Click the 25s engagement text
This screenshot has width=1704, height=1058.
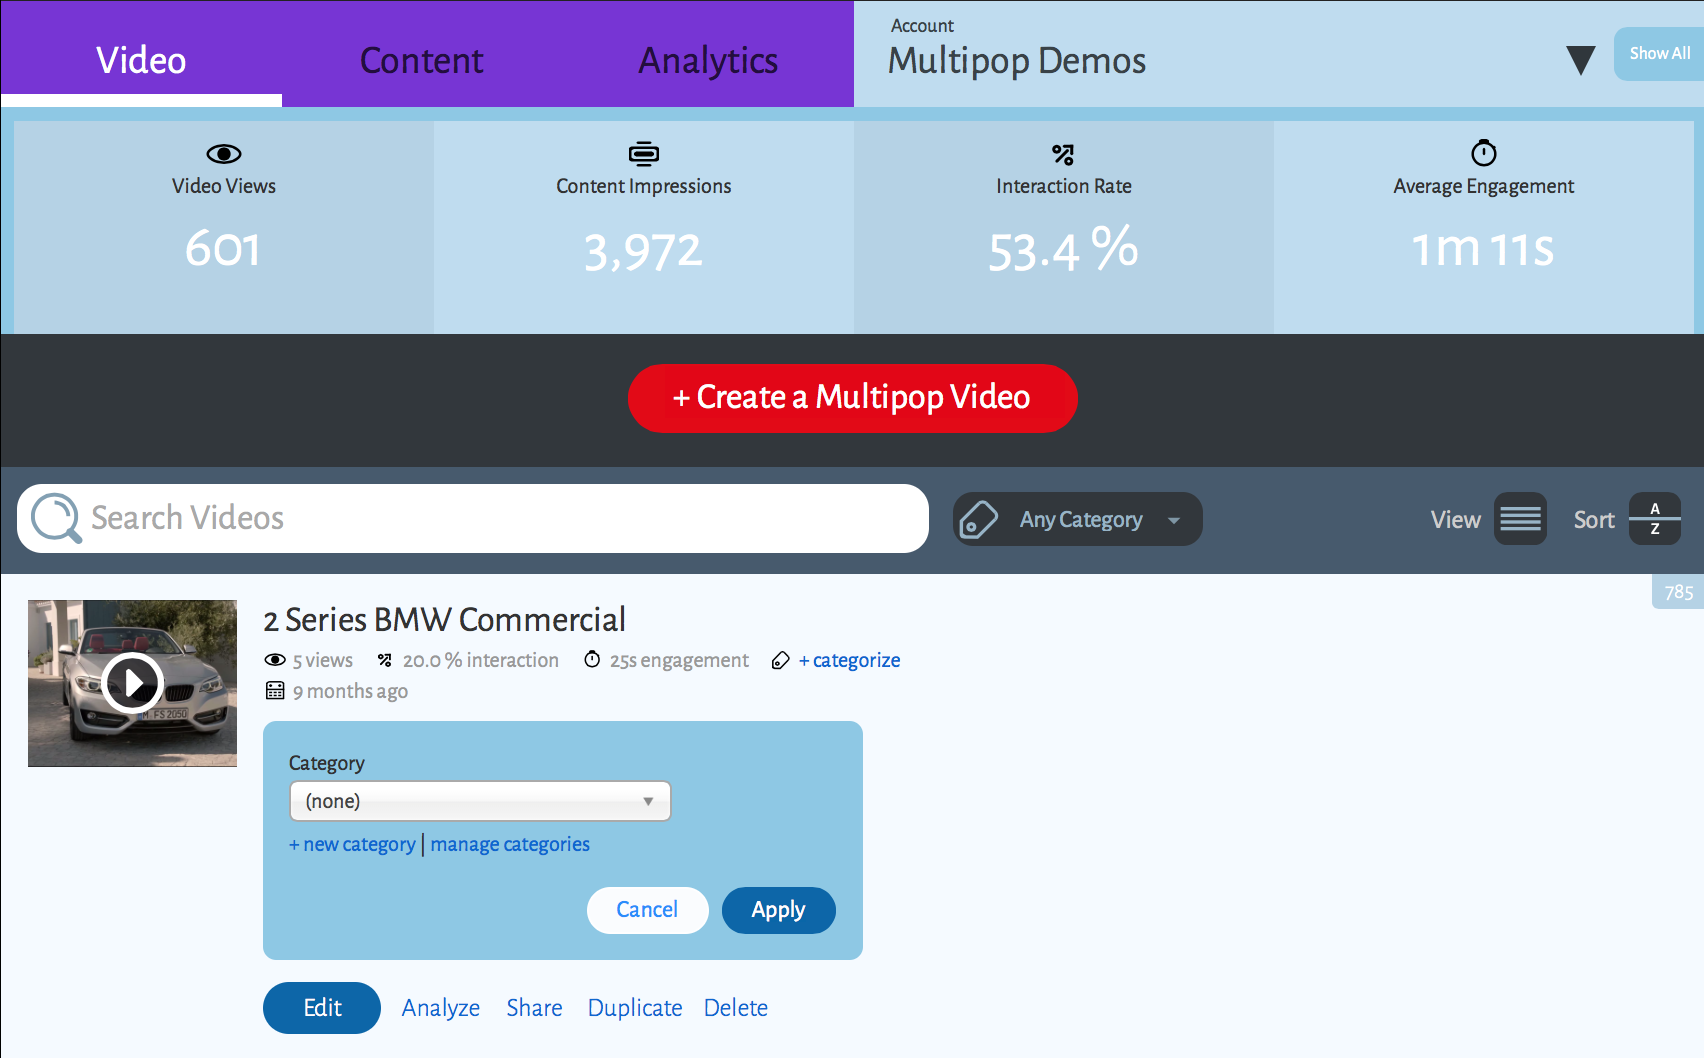click(x=679, y=660)
